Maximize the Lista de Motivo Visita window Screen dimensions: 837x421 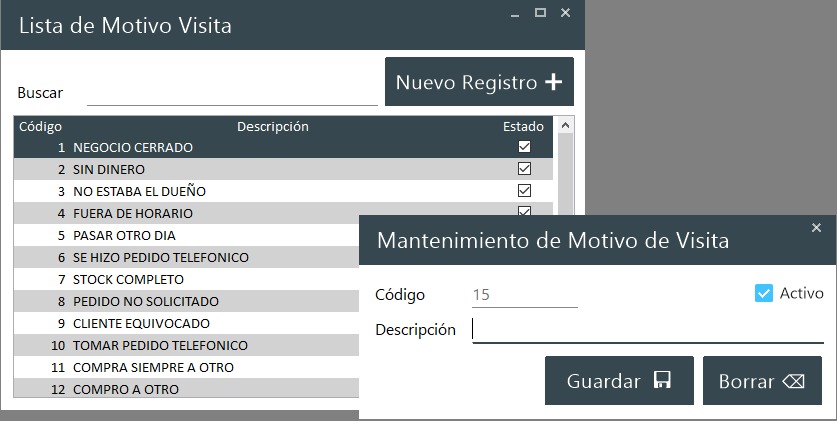pos(540,13)
